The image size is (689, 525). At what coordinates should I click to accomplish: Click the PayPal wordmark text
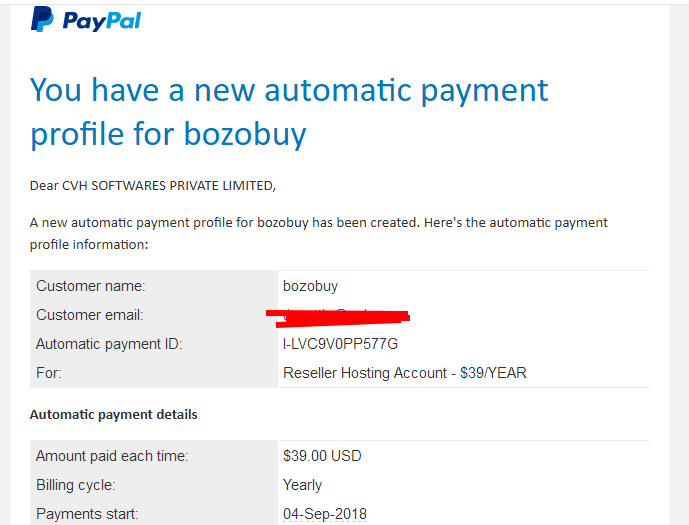[x=102, y=21]
